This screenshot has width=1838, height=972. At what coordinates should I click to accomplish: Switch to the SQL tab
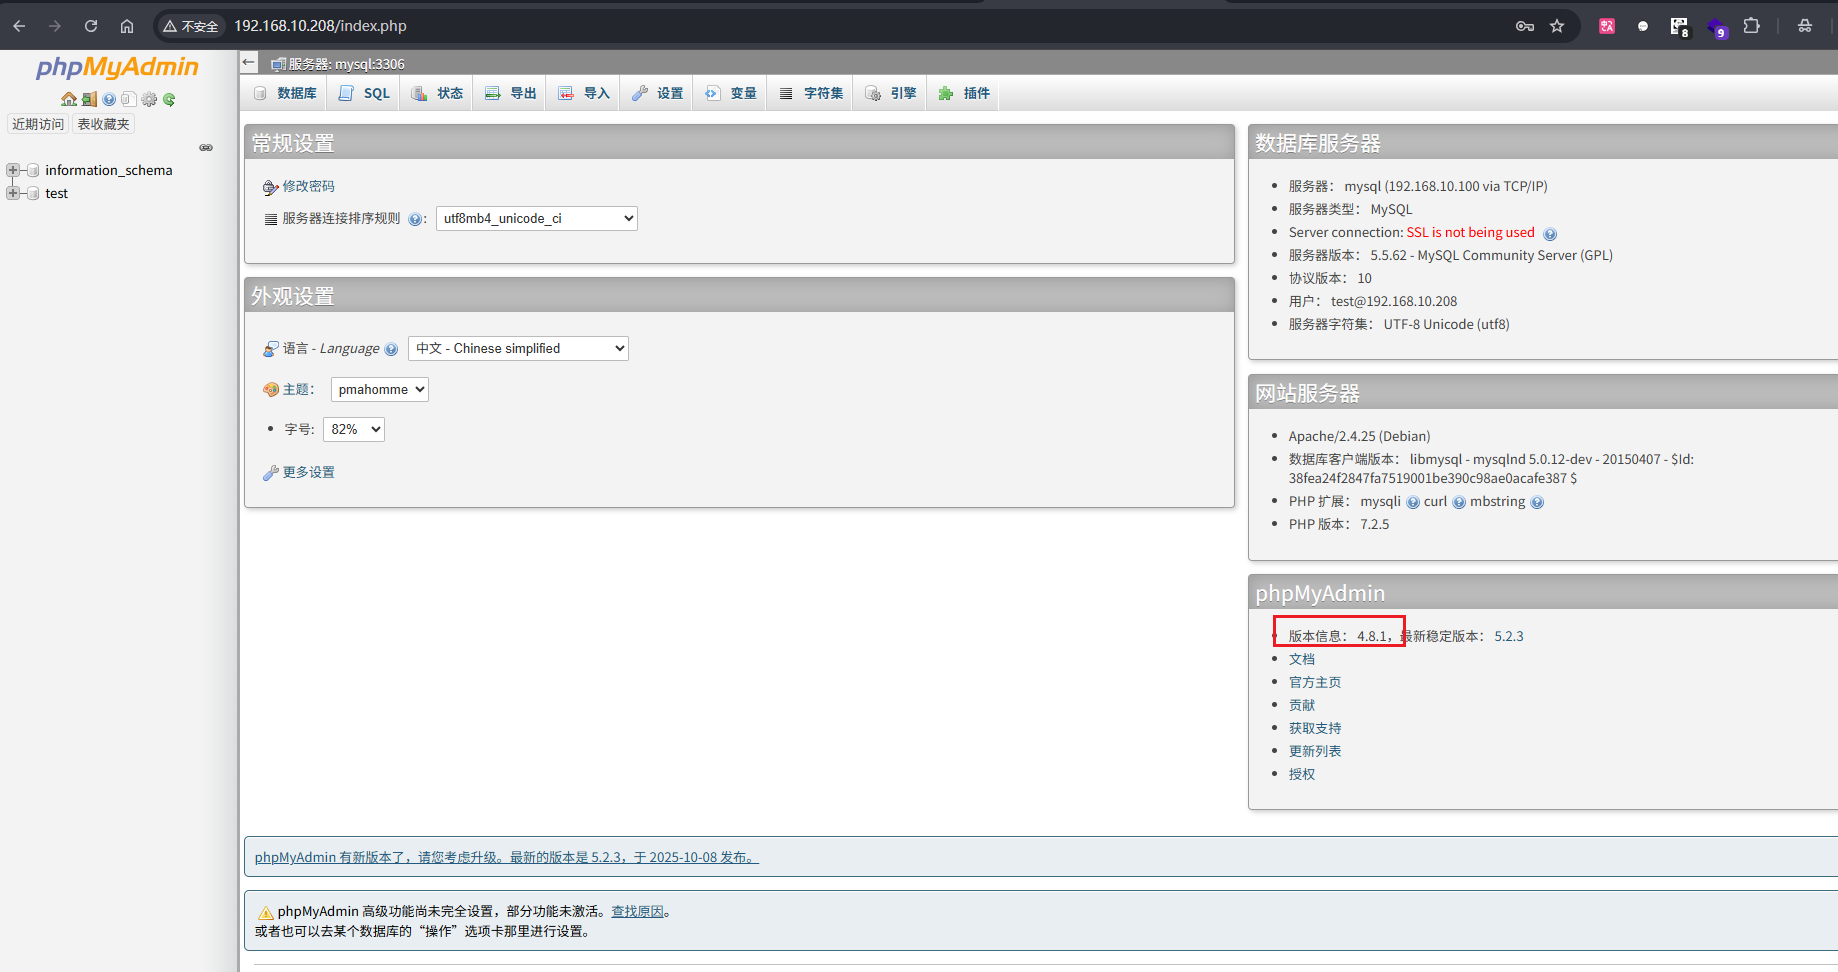365,93
